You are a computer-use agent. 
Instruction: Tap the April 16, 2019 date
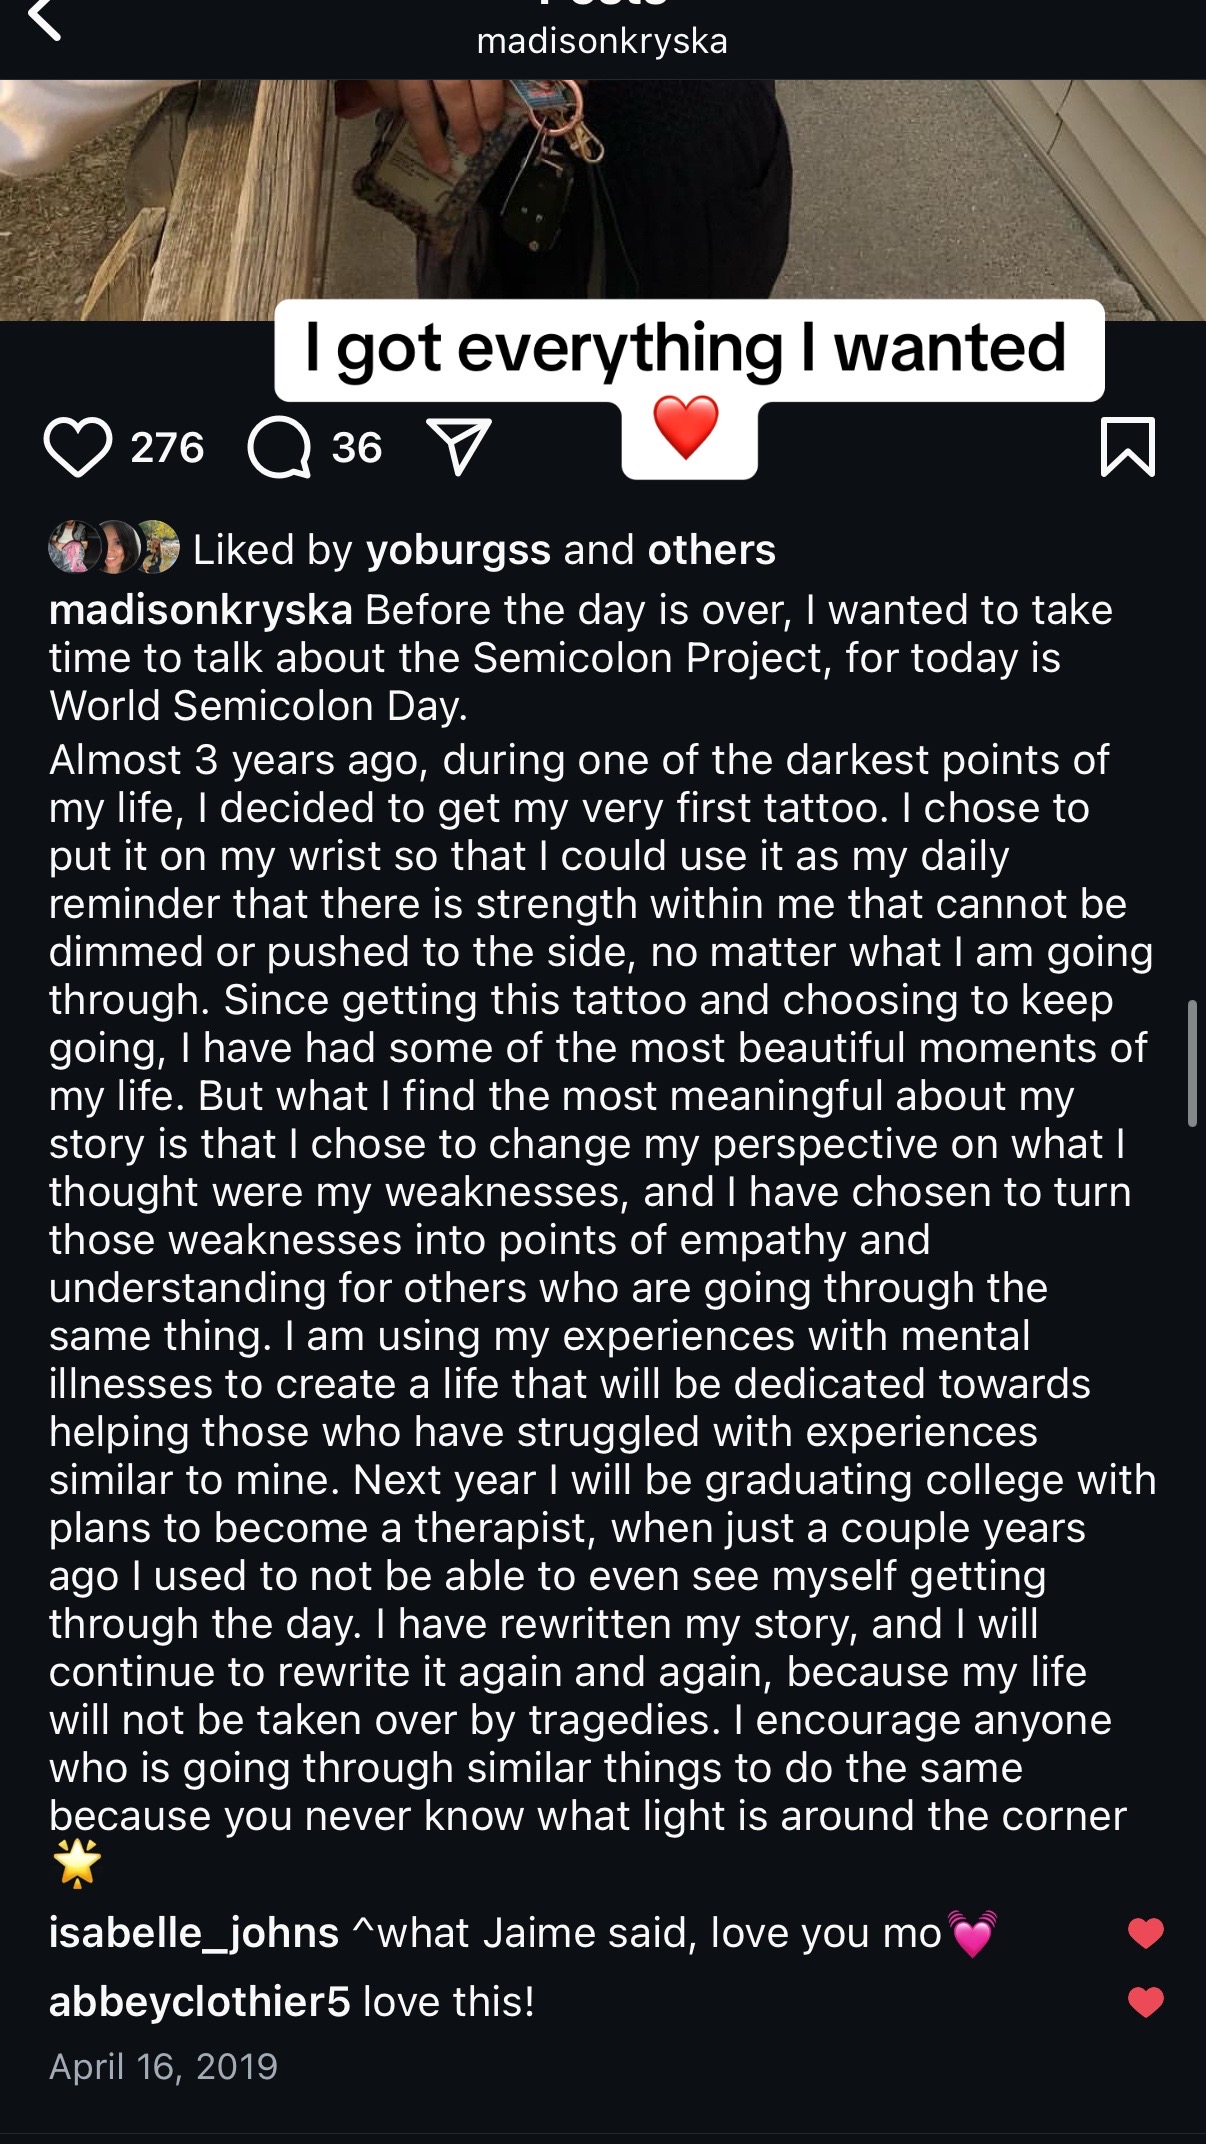point(163,2066)
